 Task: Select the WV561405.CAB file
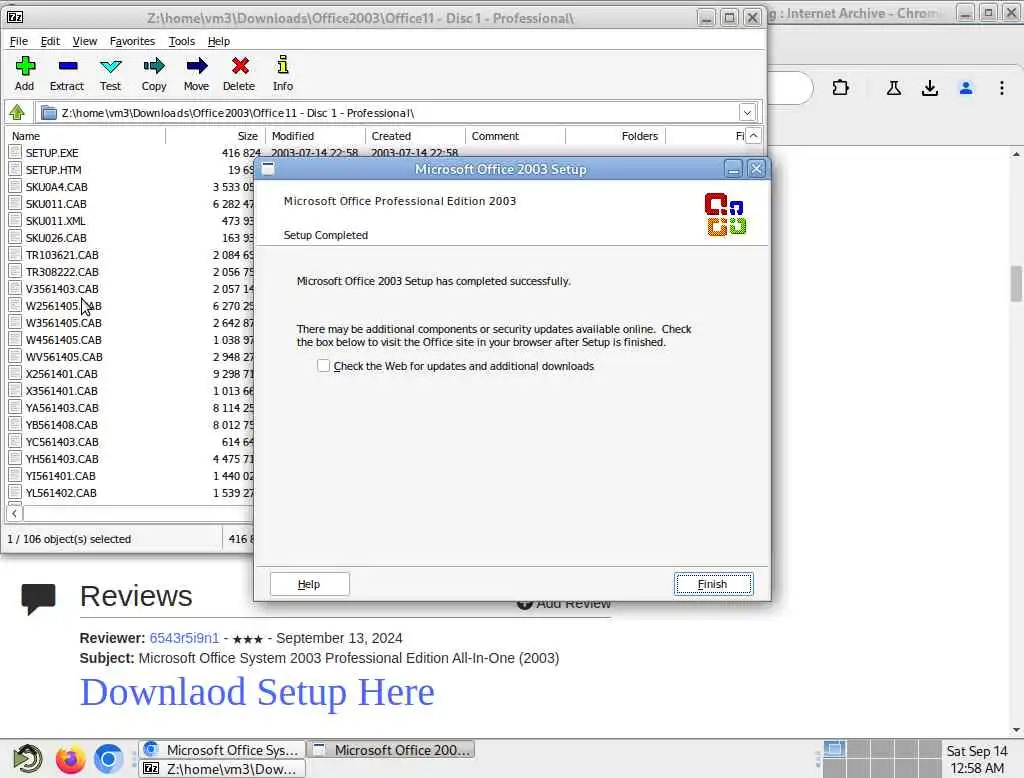click(x=64, y=357)
